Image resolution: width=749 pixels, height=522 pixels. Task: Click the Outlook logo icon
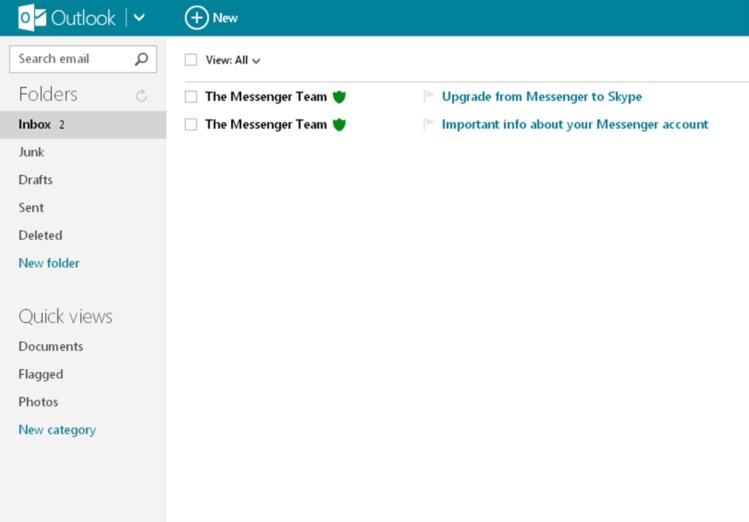pos(32,18)
